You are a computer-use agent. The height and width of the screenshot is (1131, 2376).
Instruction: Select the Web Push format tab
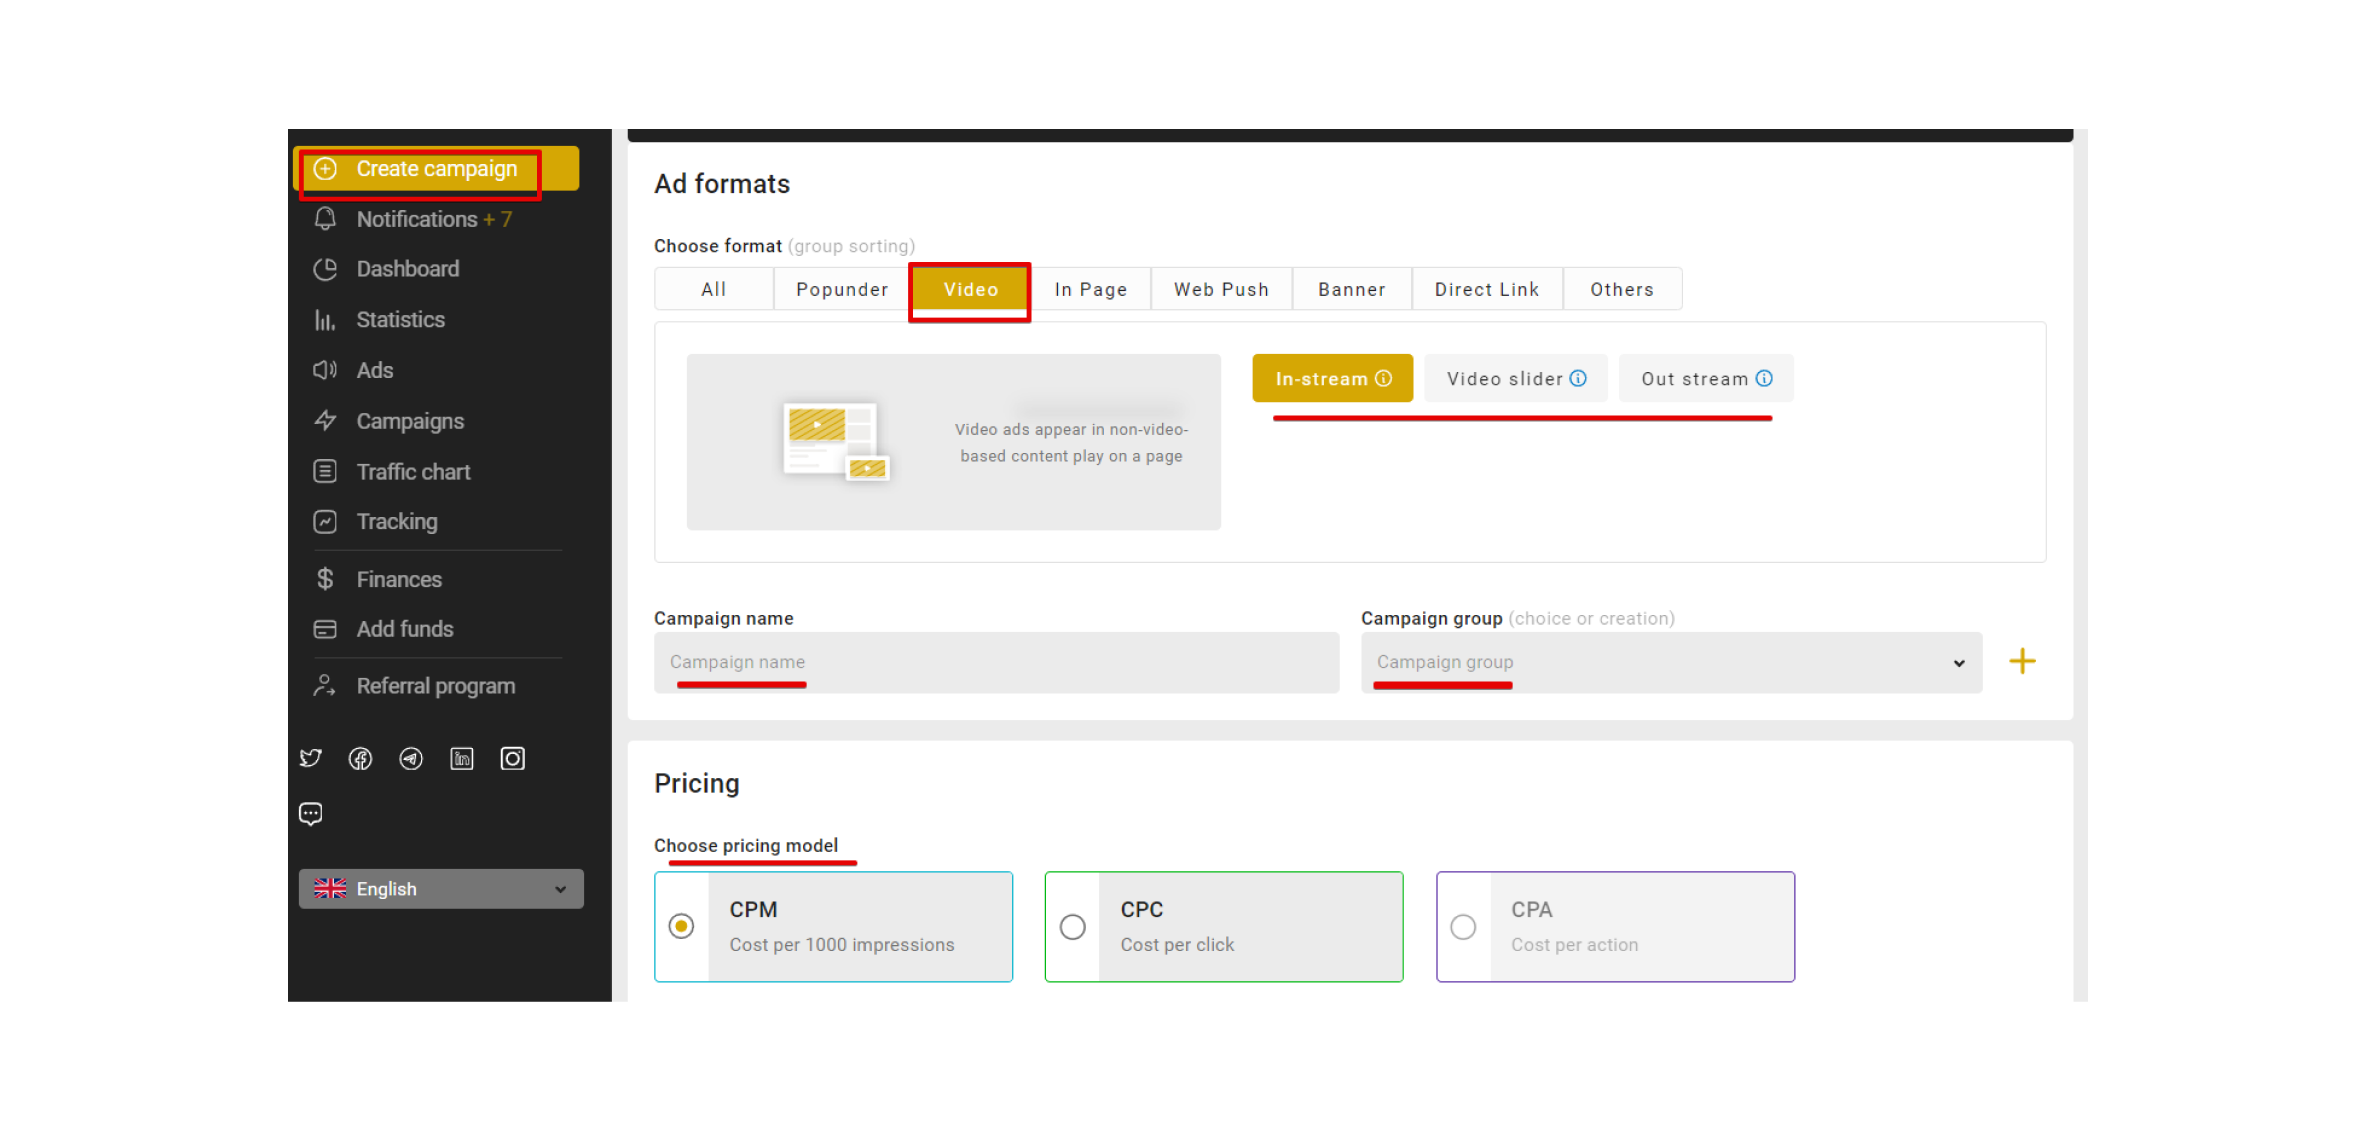click(x=1221, y=289)
